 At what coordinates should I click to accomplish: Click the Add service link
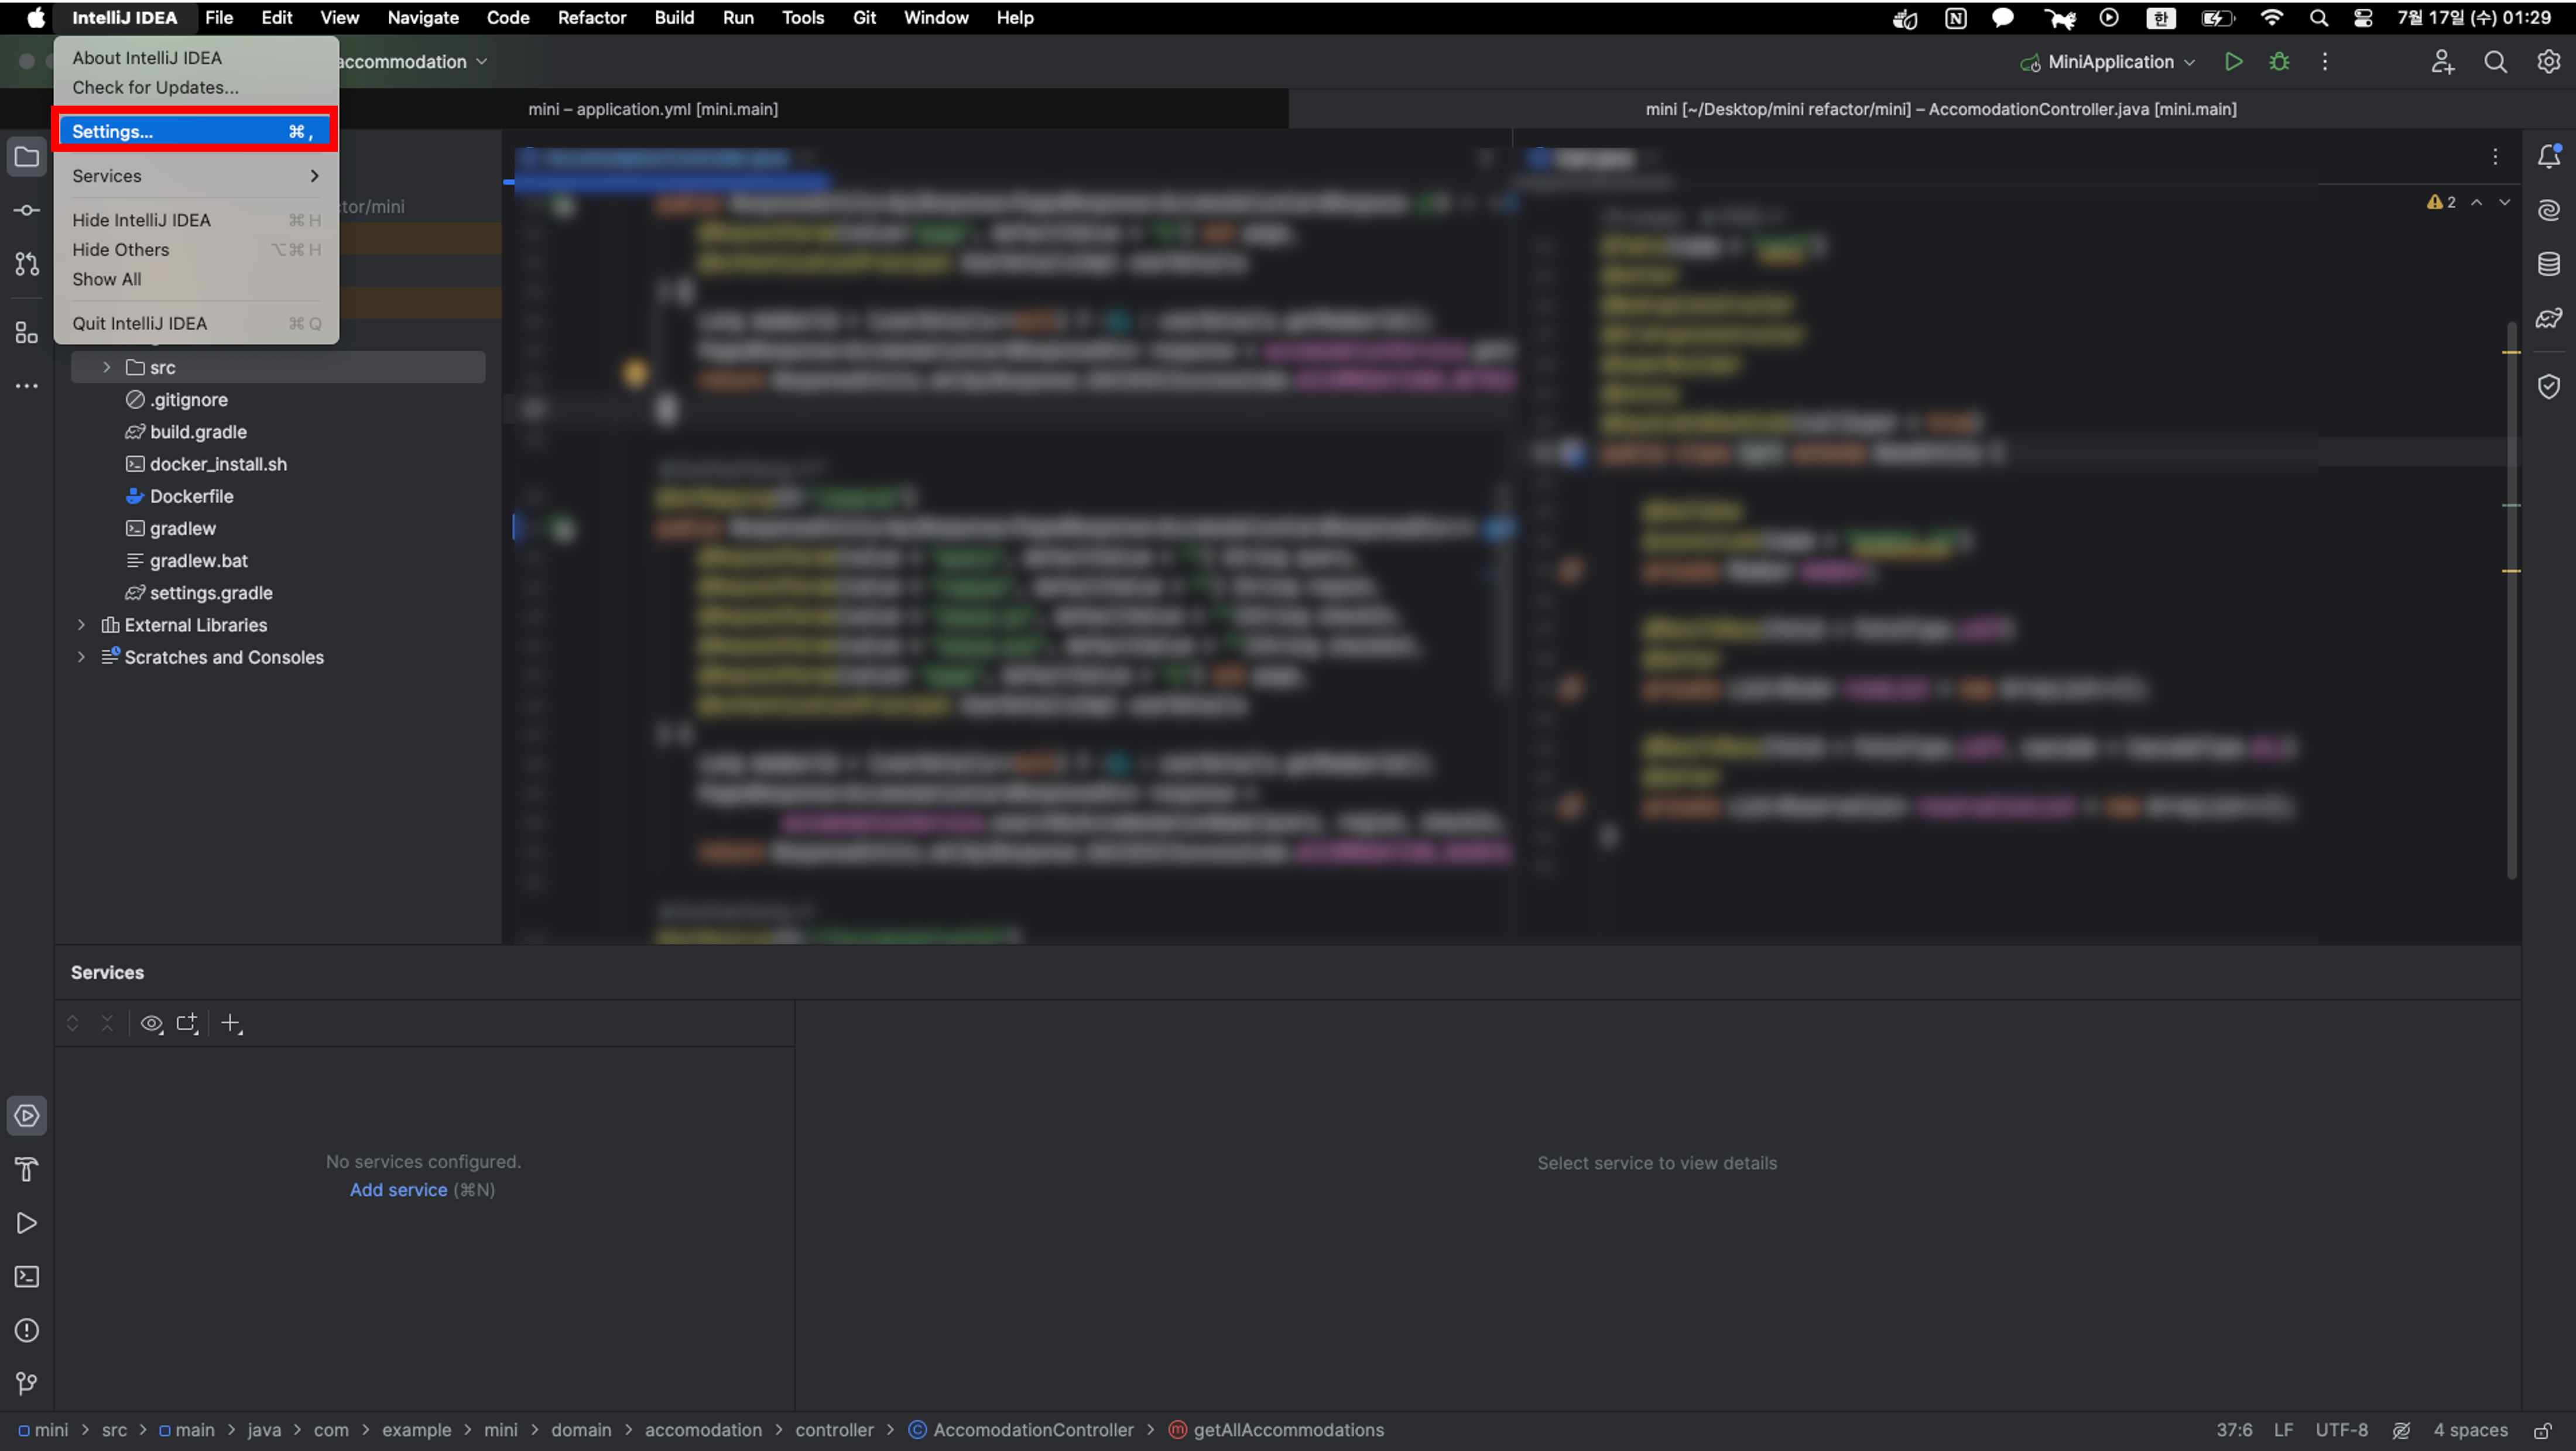398,1190
